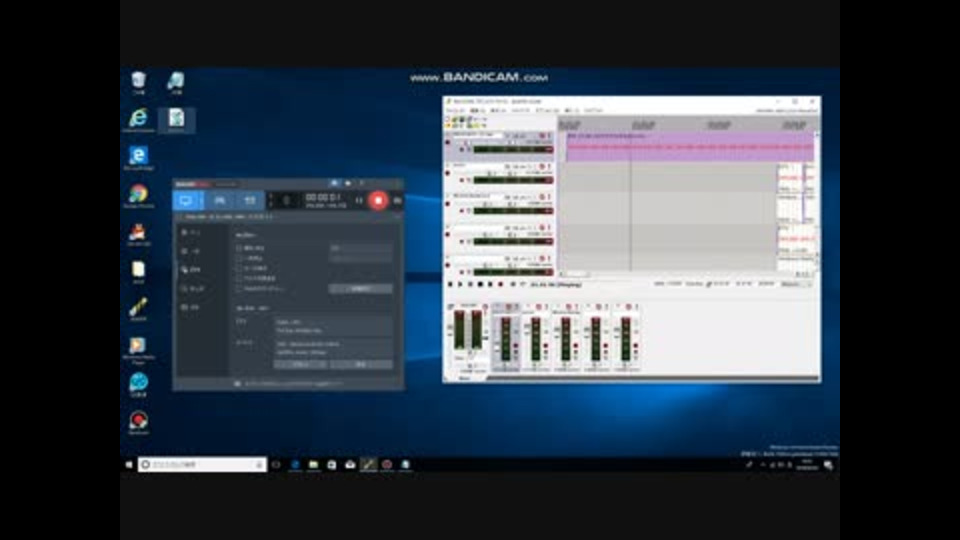The width and height of the screenshot is (960, 540).
Task: Click the left button under Bandicam's format details
Action: click(300, 364)
